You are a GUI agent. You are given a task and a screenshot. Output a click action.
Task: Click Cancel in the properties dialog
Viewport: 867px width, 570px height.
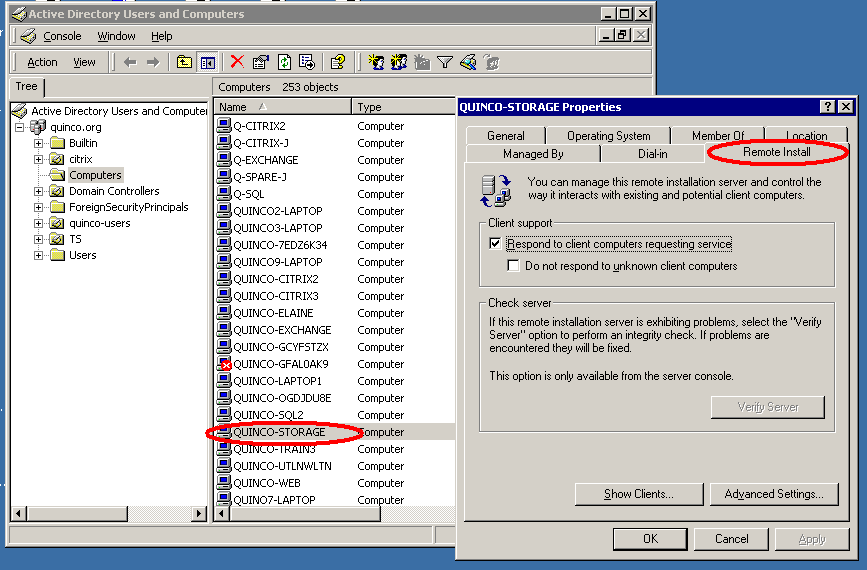coord(731,538)
